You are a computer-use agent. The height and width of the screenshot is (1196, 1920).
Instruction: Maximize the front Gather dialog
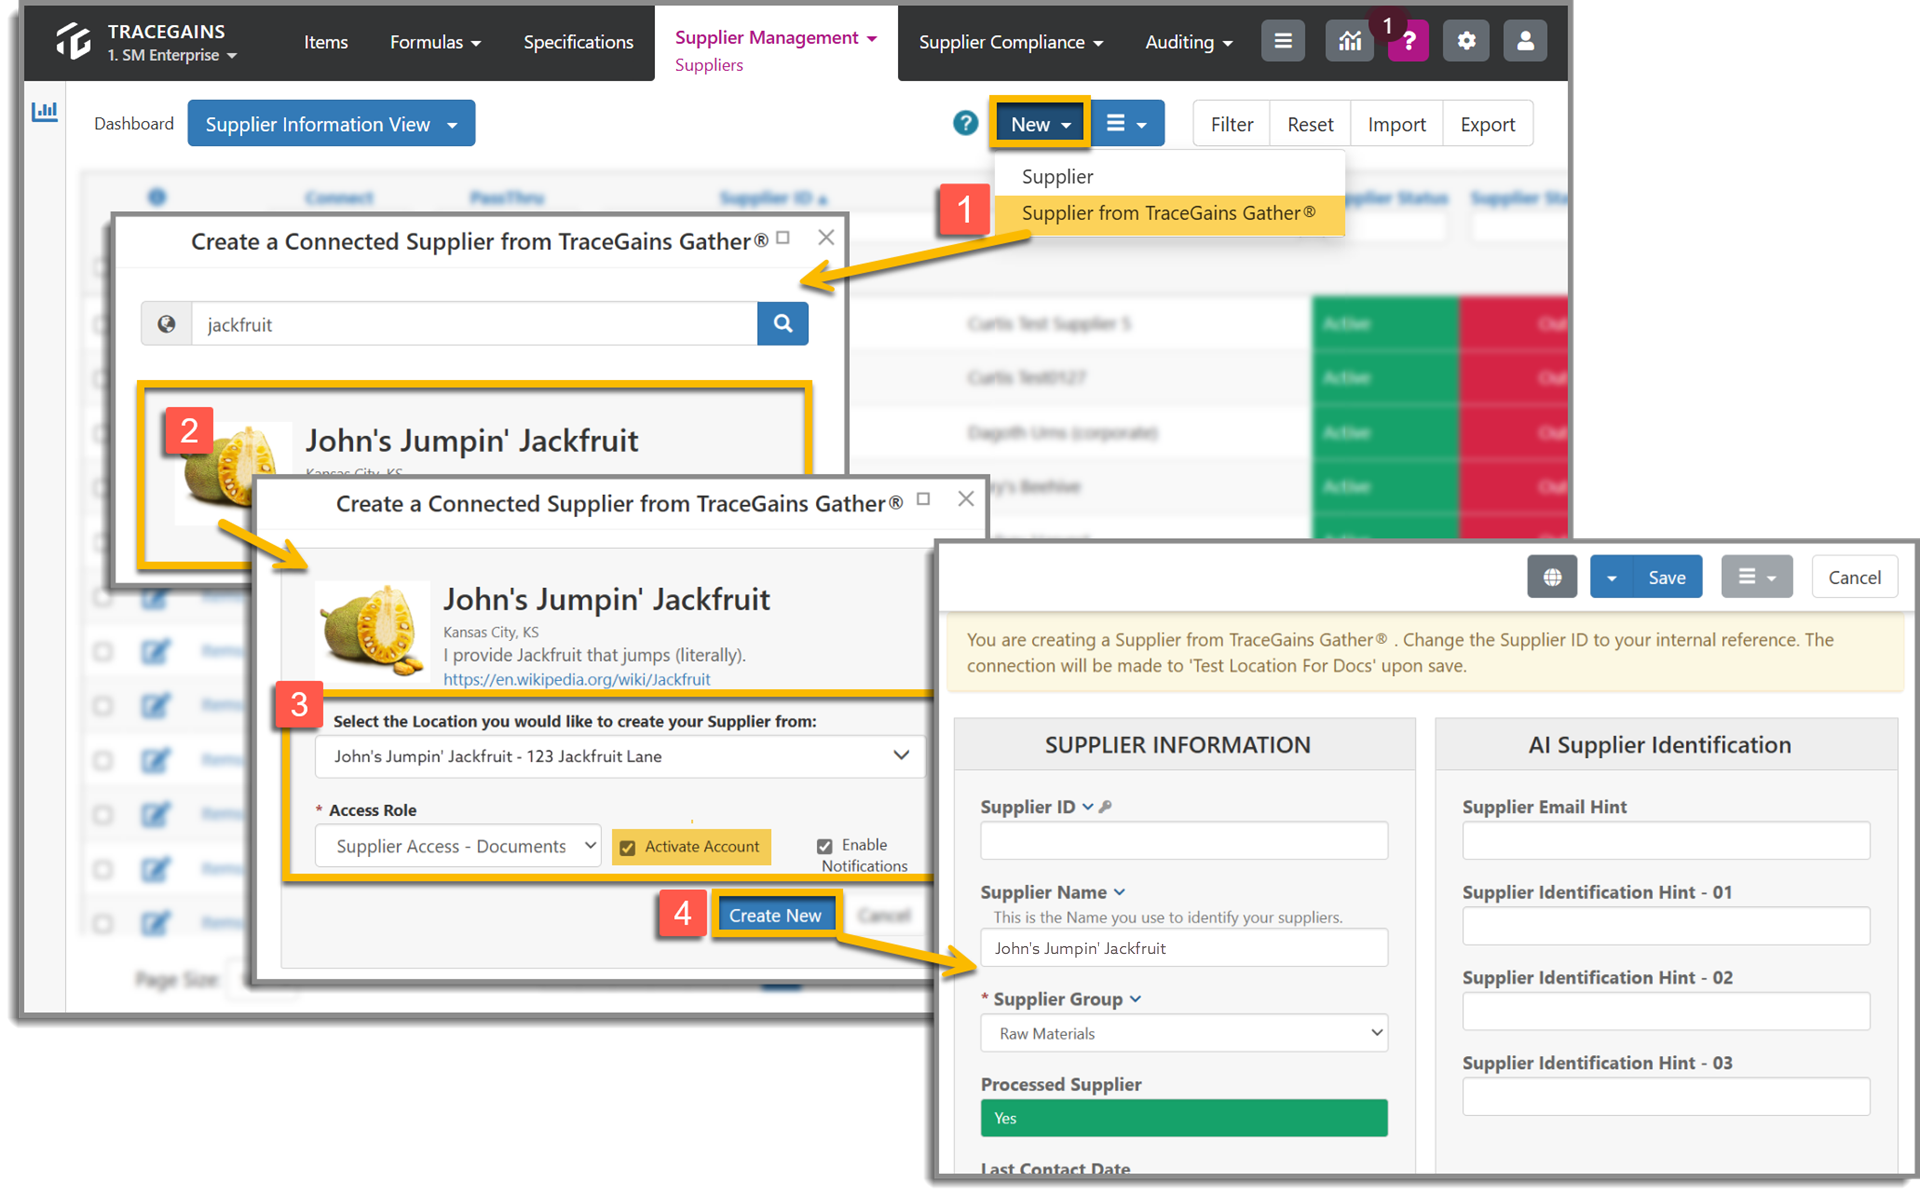[x=924, y=498]
